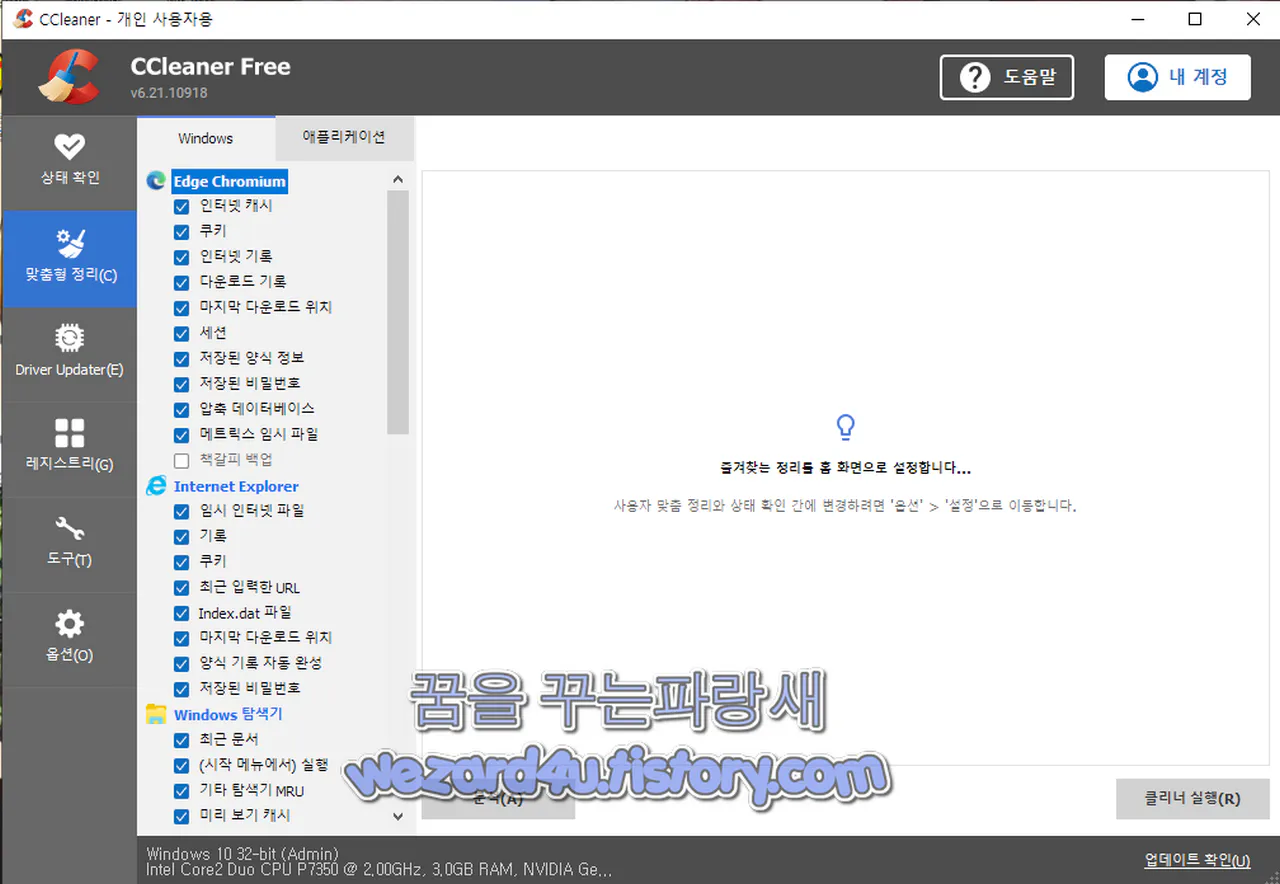Screen dimensions: 1280x884
Task: Uncheck 인터넷 기록 checkbox
Action: tap(181, 257)
